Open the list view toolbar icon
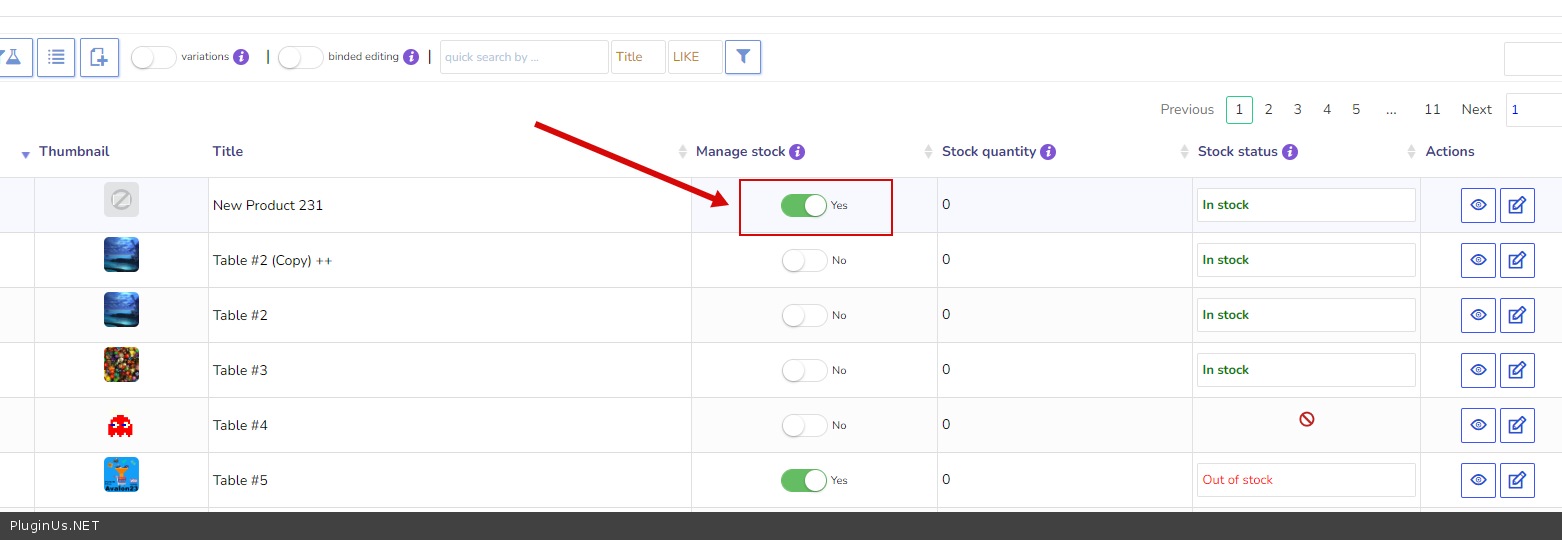Viewport: 1562px width, 540px height. pyautogui.click(x=56, y=57)
